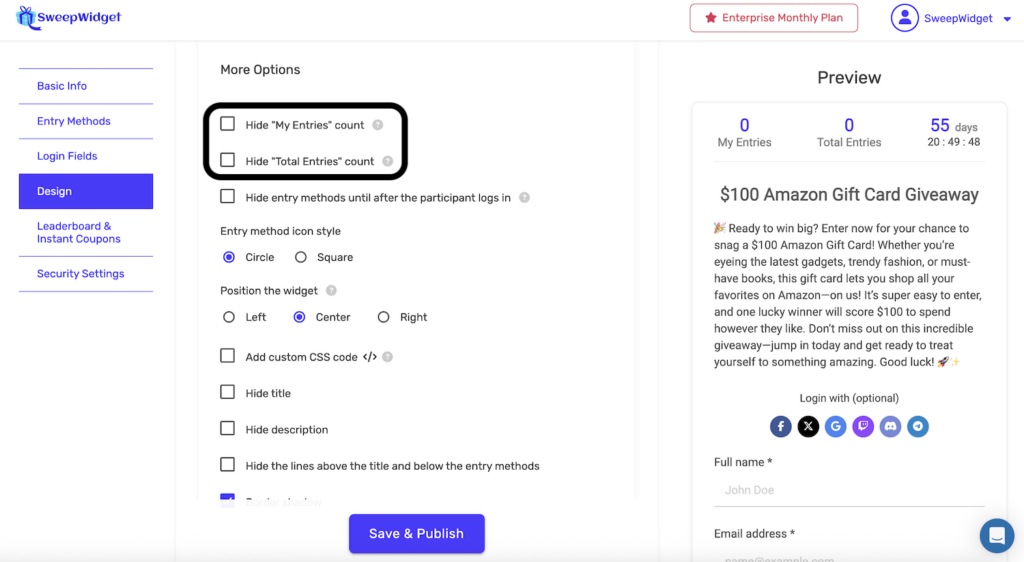Click the Full name input field
1024x562 pixels.
(848, 490)
